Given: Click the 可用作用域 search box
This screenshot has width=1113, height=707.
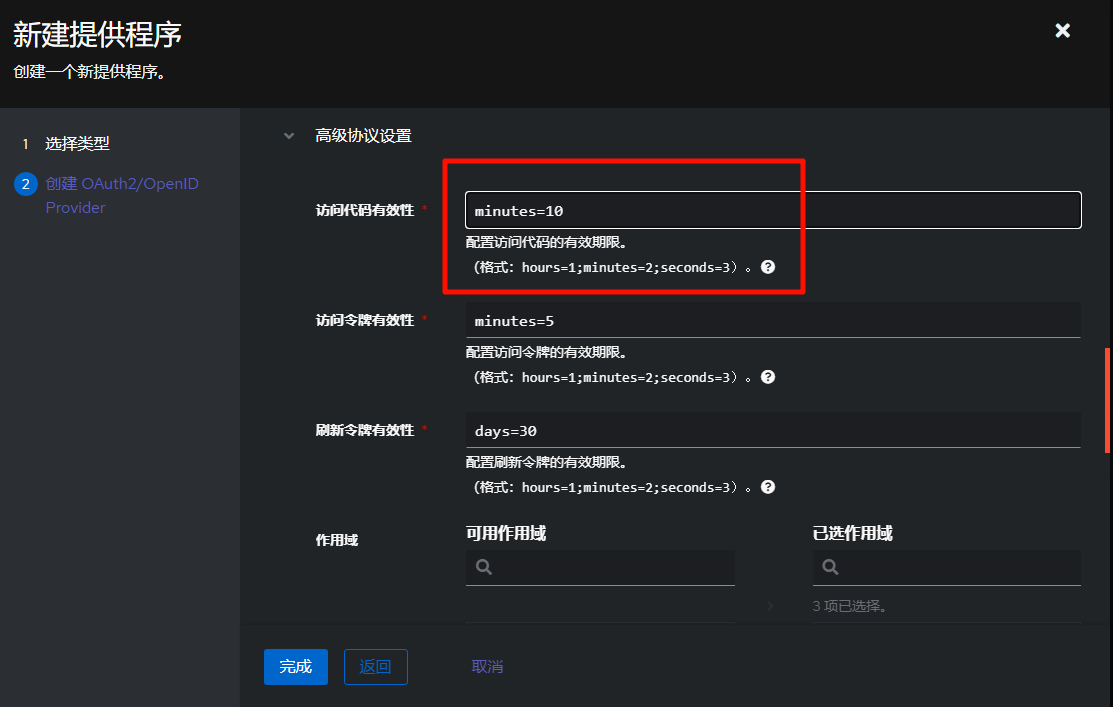Looking at the screenshot, I should [x=612, y=567].
